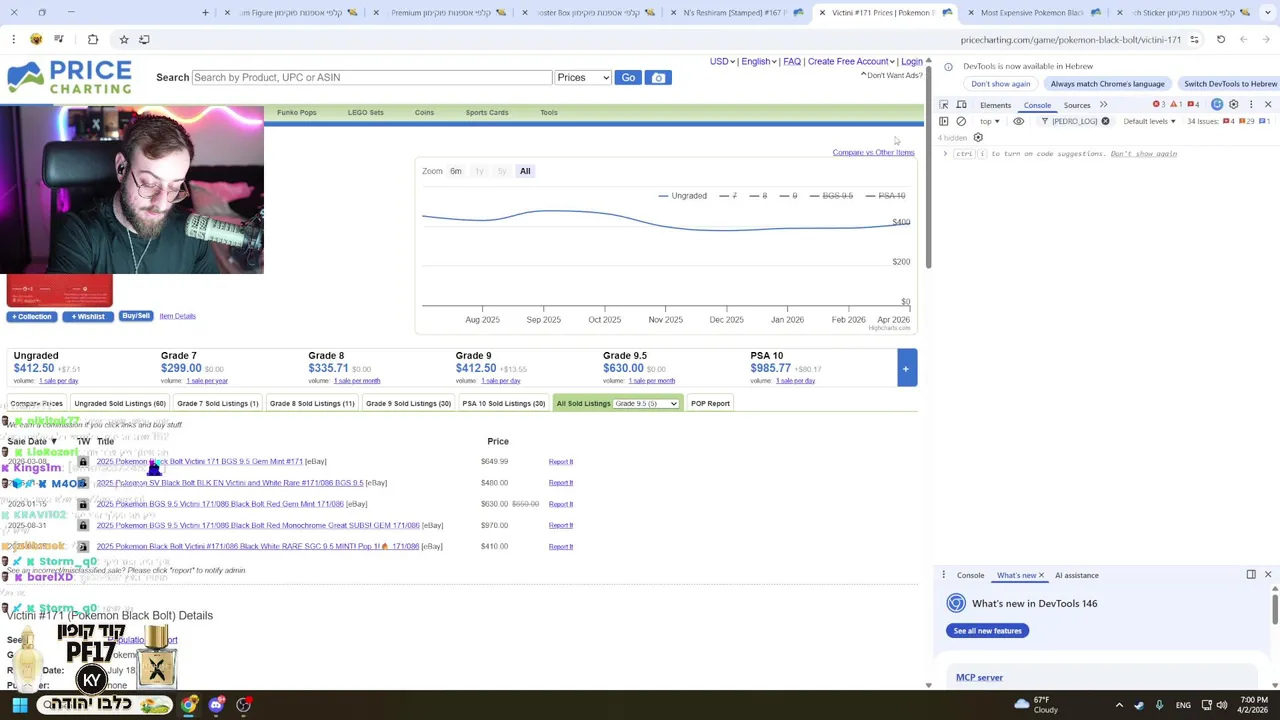Screen dimensions: 1280x720
Task: Select the 6m chart zoom option
Action: [456, 171]
